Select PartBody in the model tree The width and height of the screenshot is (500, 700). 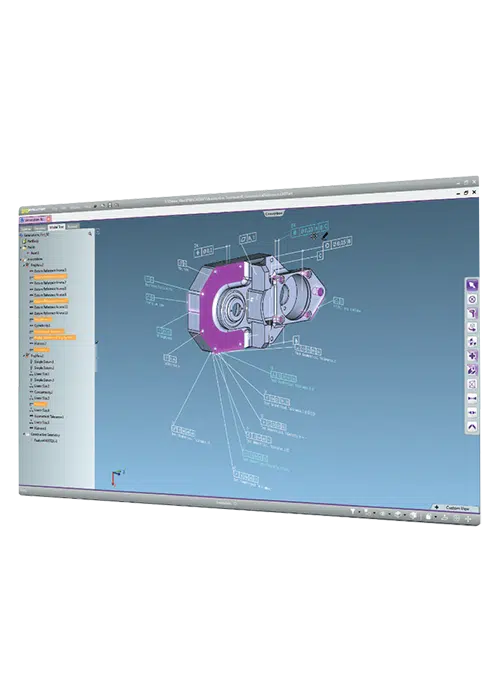tap(33, 241)
